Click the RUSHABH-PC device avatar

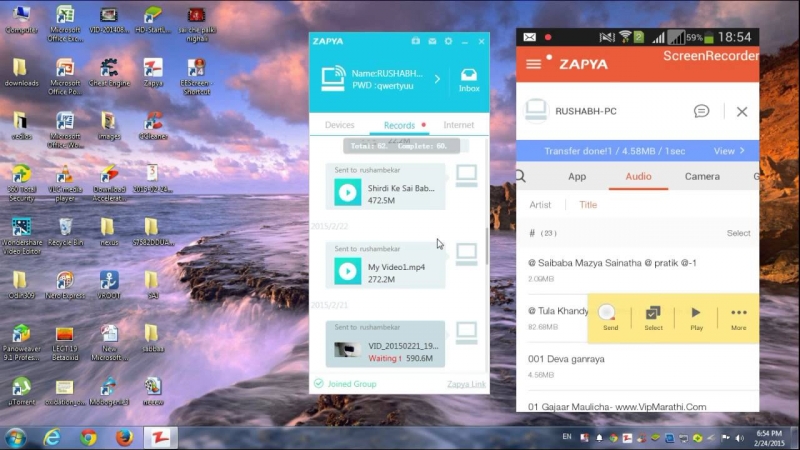click(x=536, y=111)
